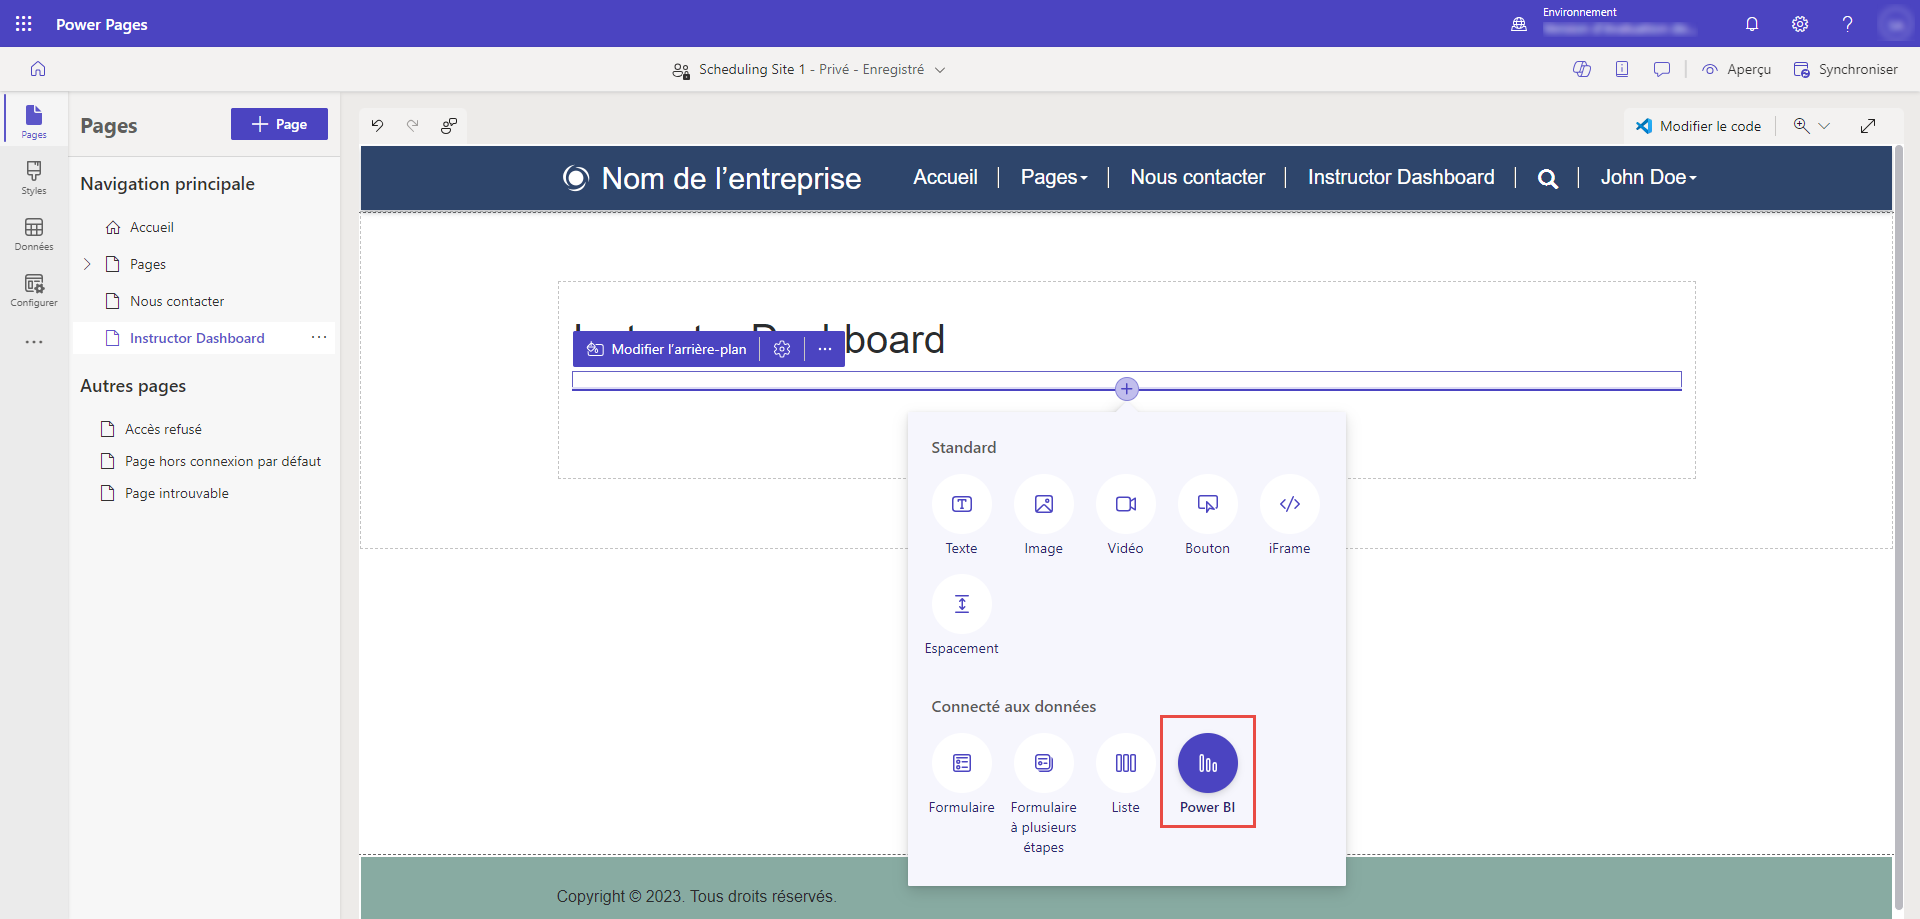Open the Configurer workspace

point(34,290)
